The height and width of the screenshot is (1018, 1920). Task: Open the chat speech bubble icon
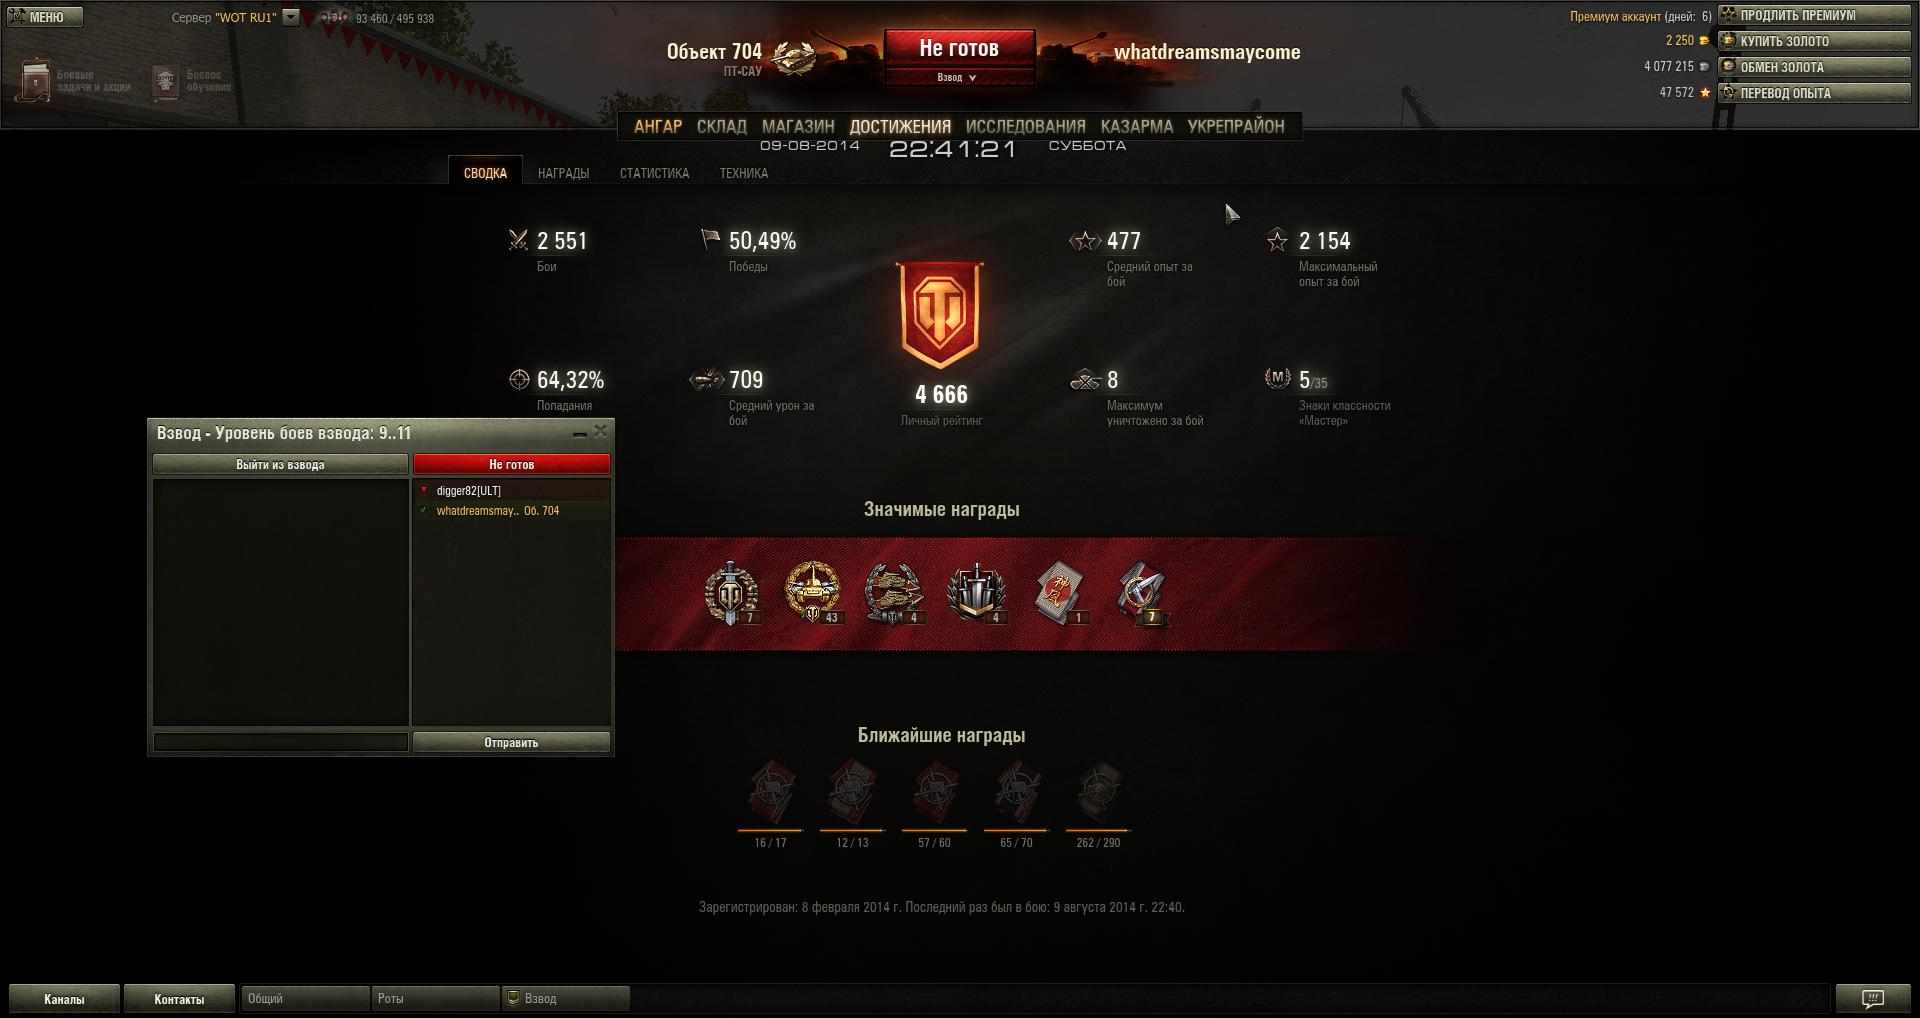(1873, 998)
